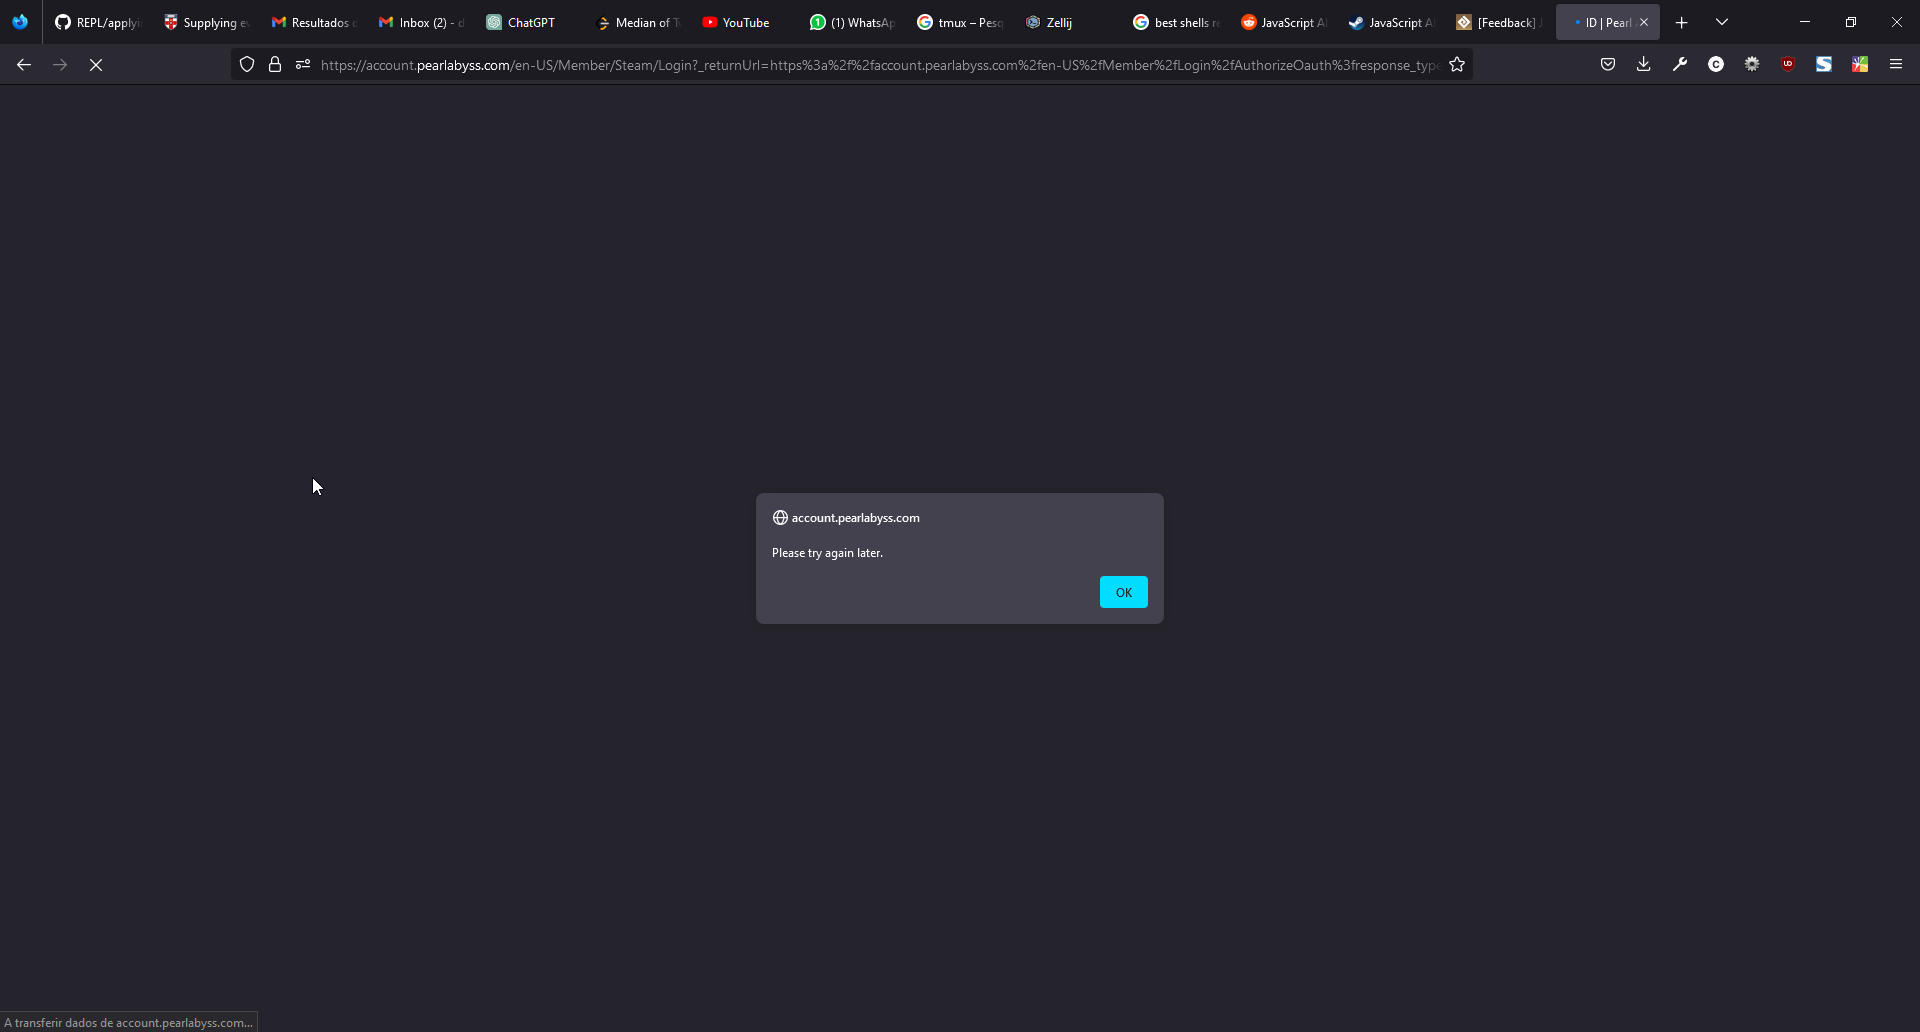The image size is (1920, 1032).
Task: Open site permissions icon in address bar
Action: pos(302,64)
